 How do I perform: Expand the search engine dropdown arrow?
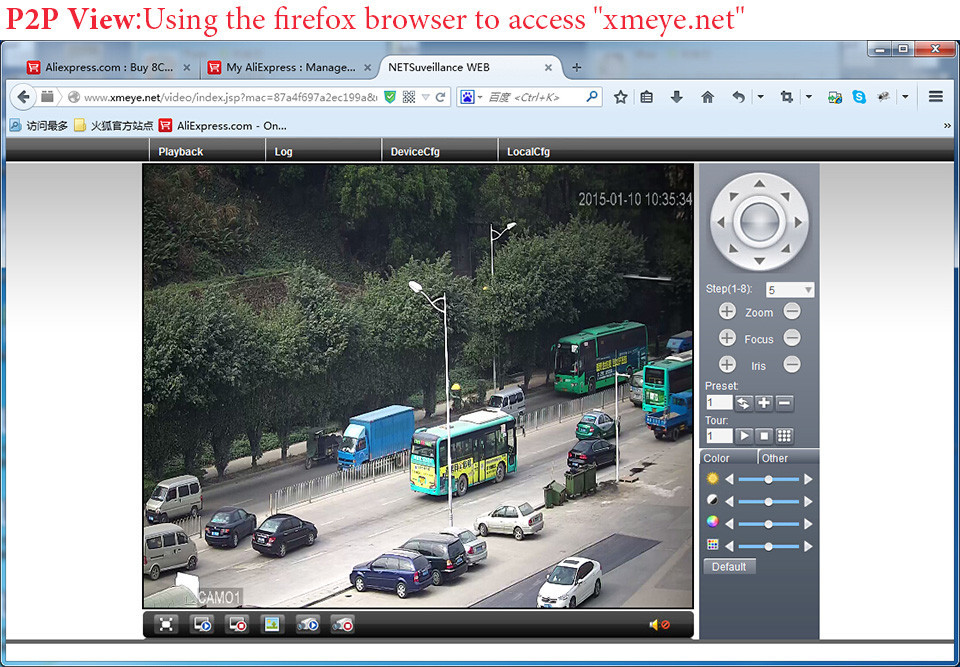(x=480, y=97)
